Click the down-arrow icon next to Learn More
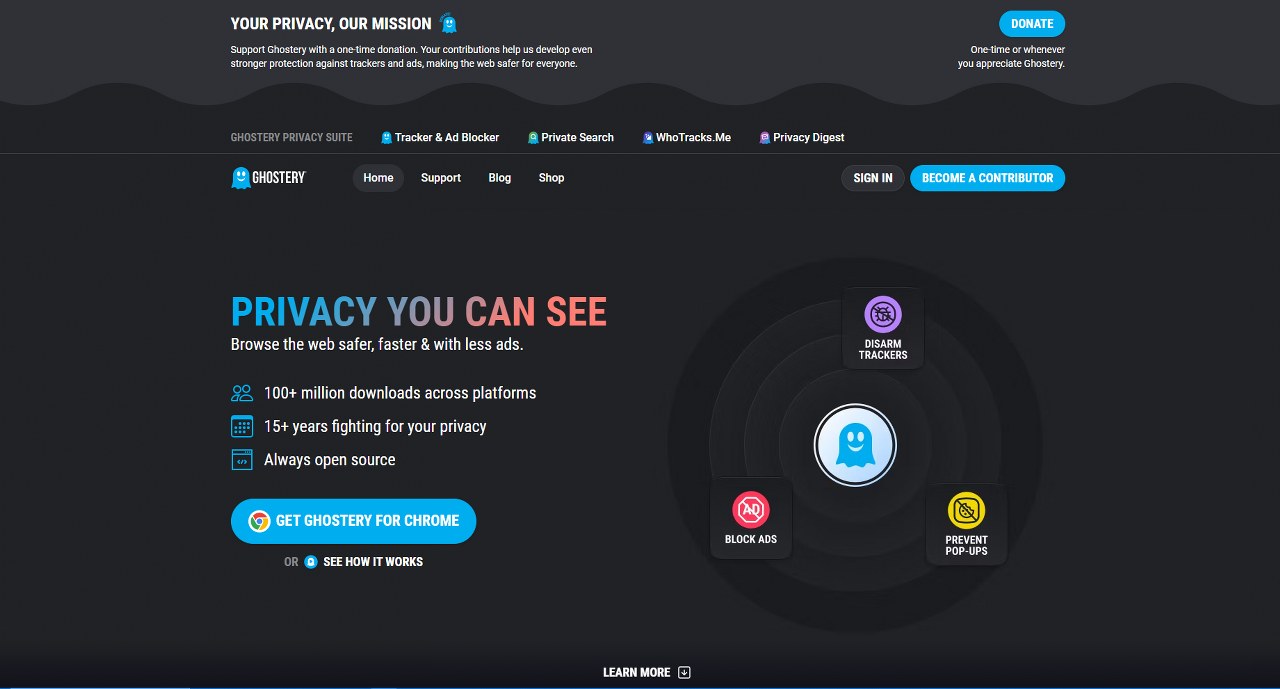This screenshot has width=1280, height=689. [x=684, y=672]
